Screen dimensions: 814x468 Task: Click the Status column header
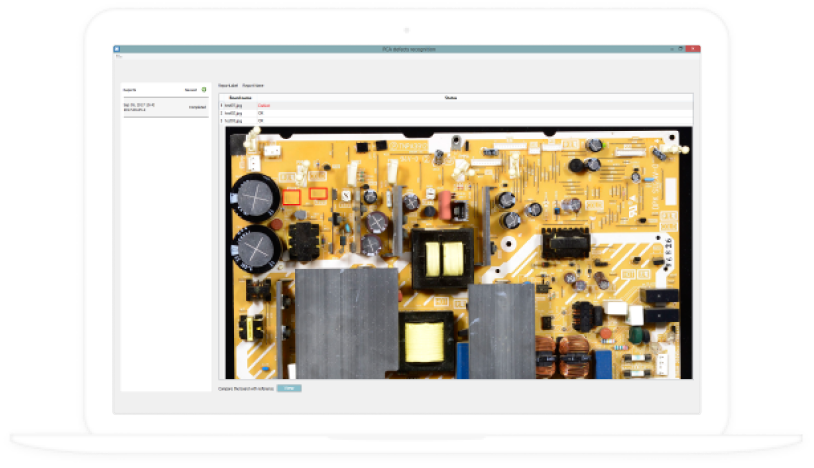coord(450,98)
